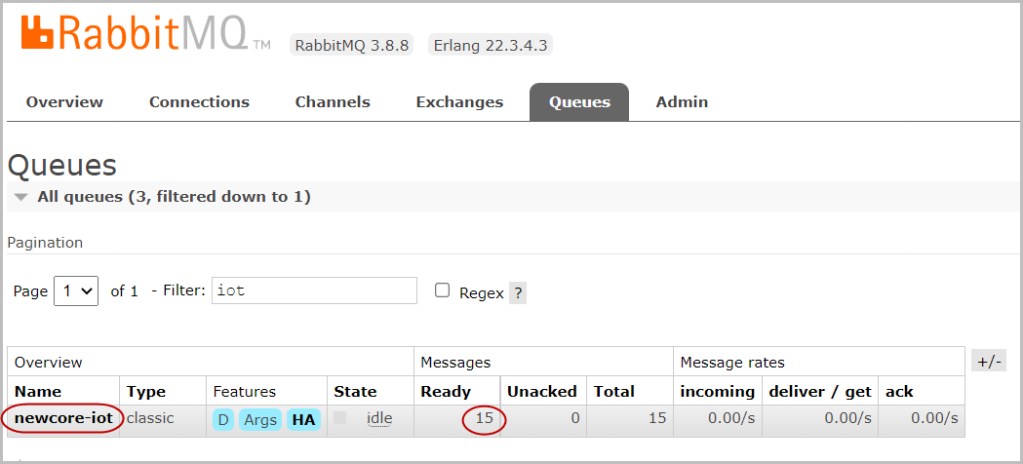Collapse the All queues section
The image size is (1023, 464).
tap(21, 197)
